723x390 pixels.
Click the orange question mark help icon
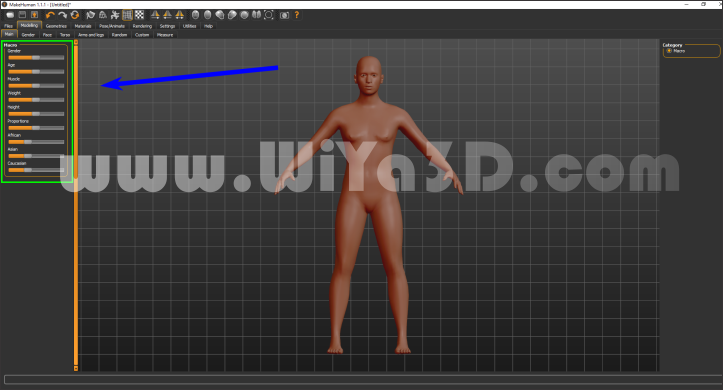pyautogui.click(x=297, y=15)
